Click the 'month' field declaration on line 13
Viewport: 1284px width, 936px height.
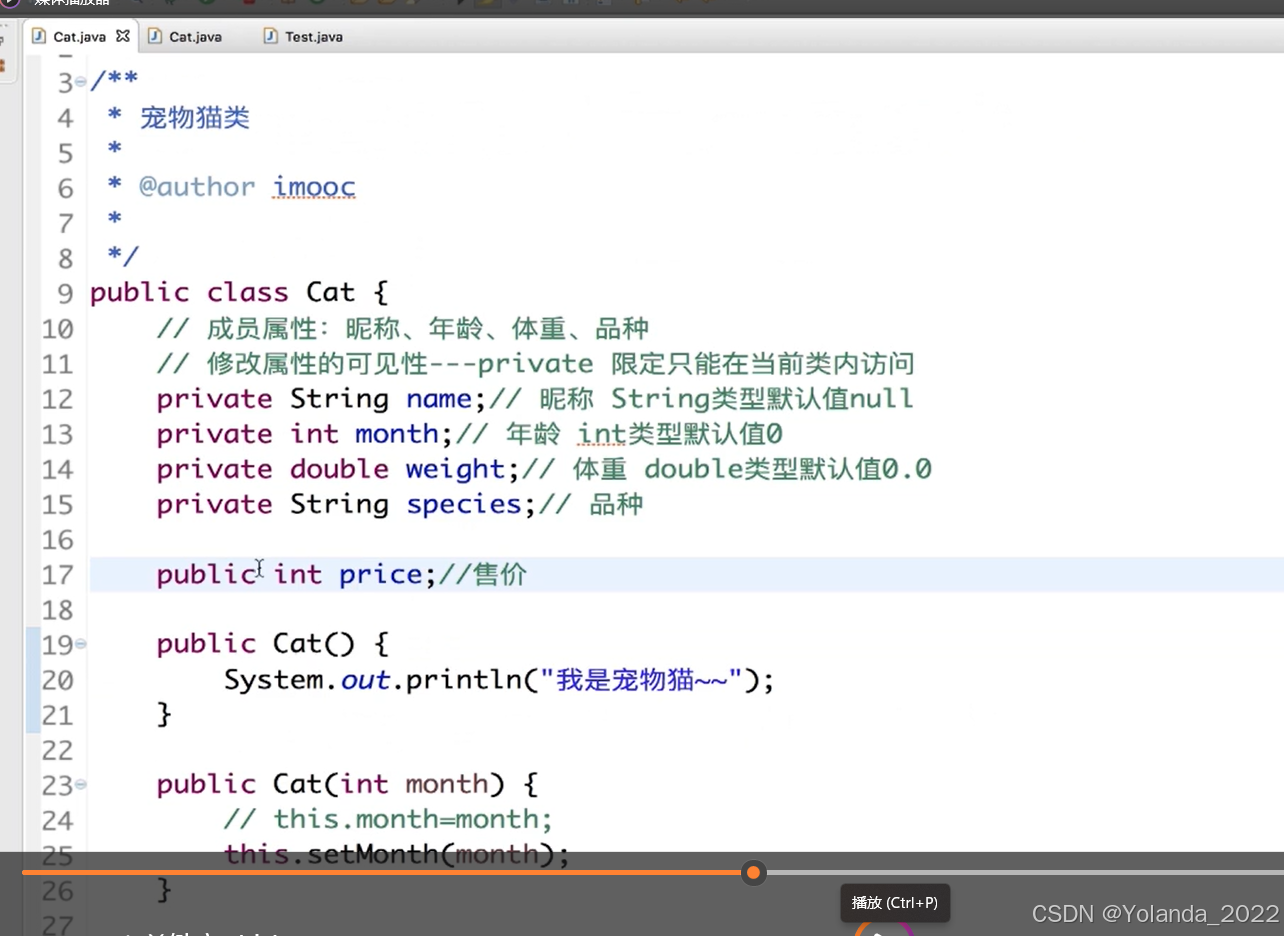[396, 434]
